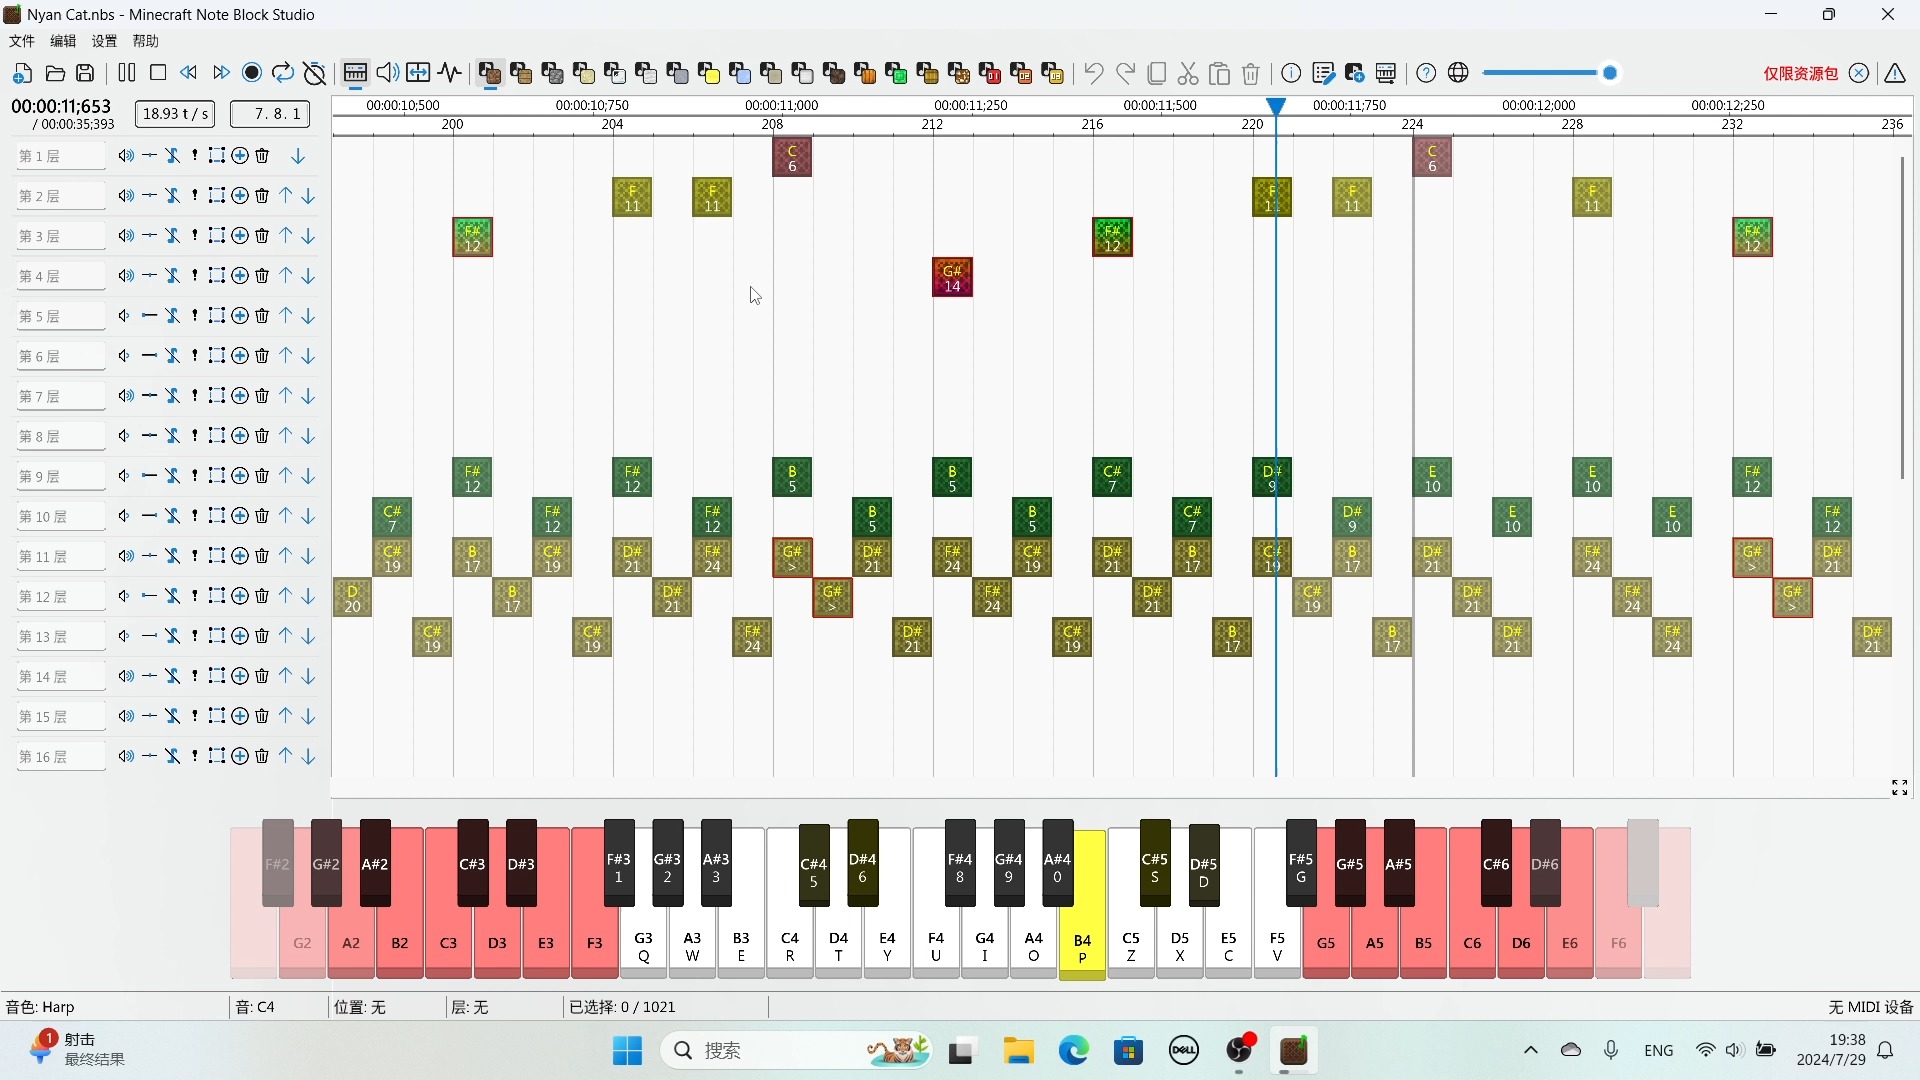Cut selection with the scissors icon
This screenshot has width=1920, height=1080.
[1188, 73]
